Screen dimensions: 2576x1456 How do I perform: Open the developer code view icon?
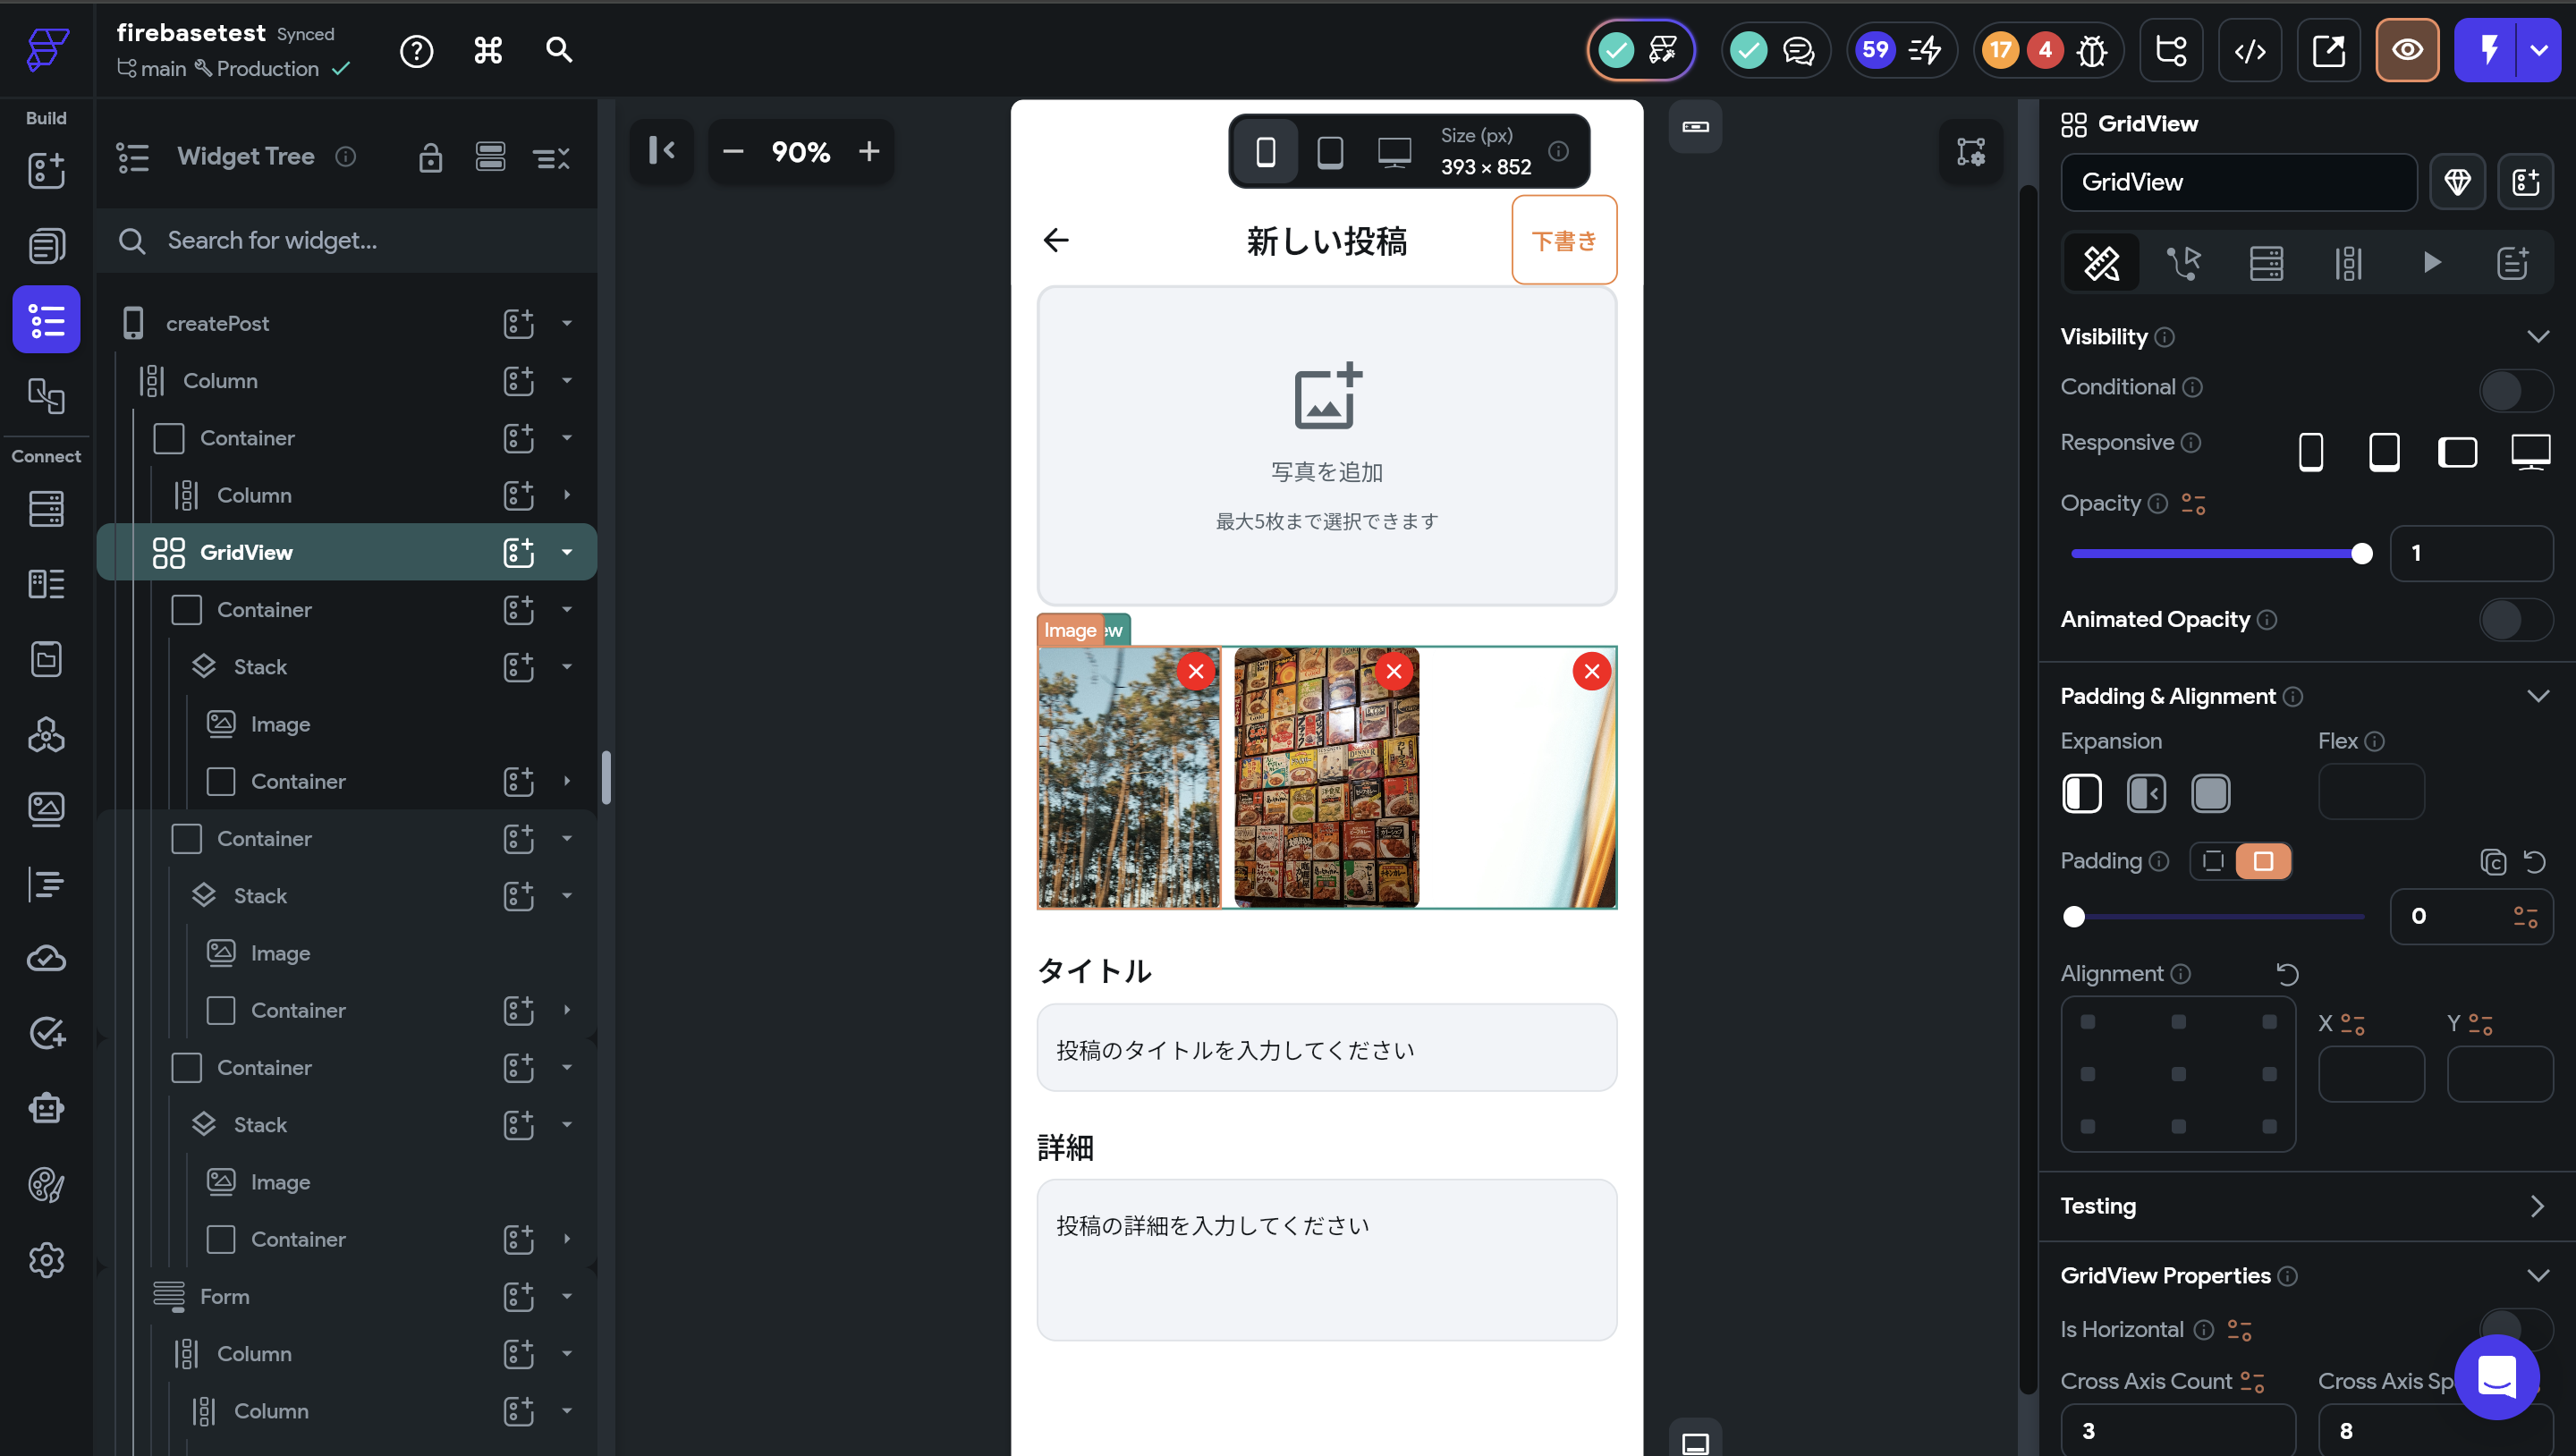(x=2250, y=50)
